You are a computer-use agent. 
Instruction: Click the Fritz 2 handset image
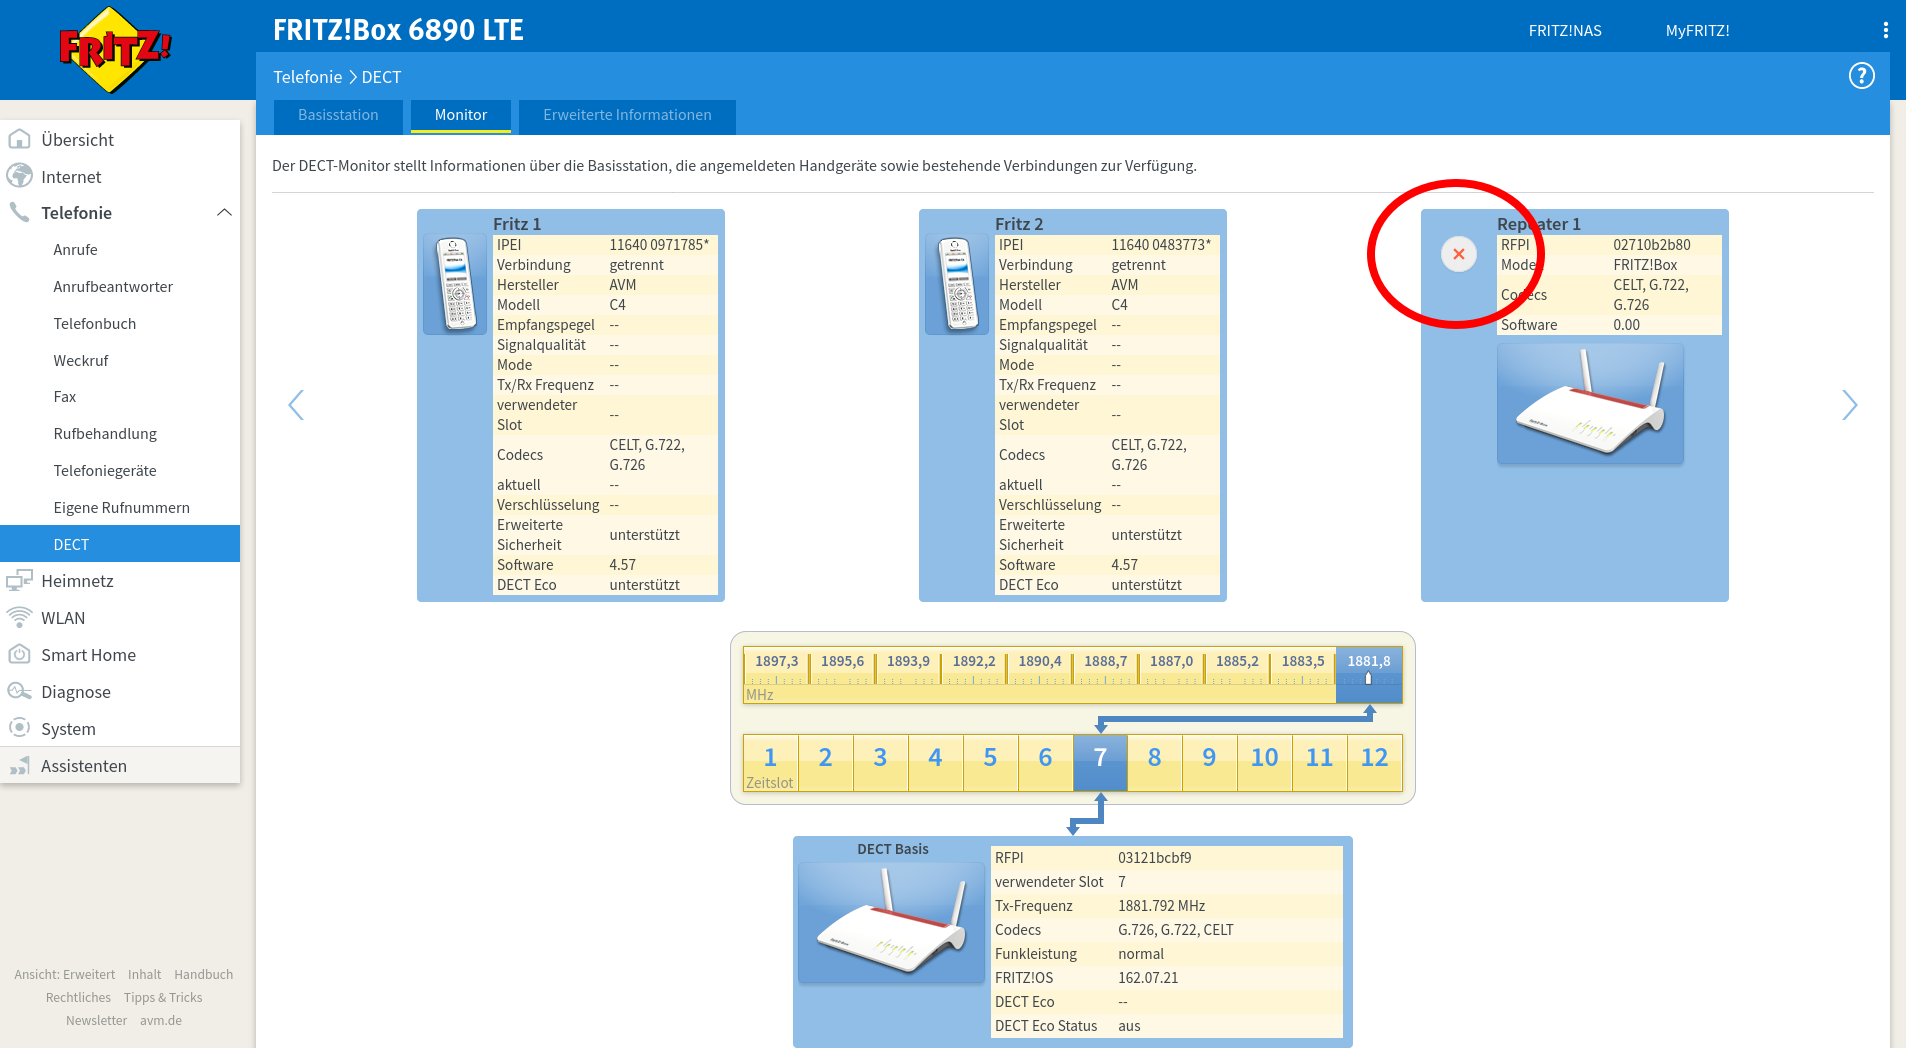pos(957,284)
